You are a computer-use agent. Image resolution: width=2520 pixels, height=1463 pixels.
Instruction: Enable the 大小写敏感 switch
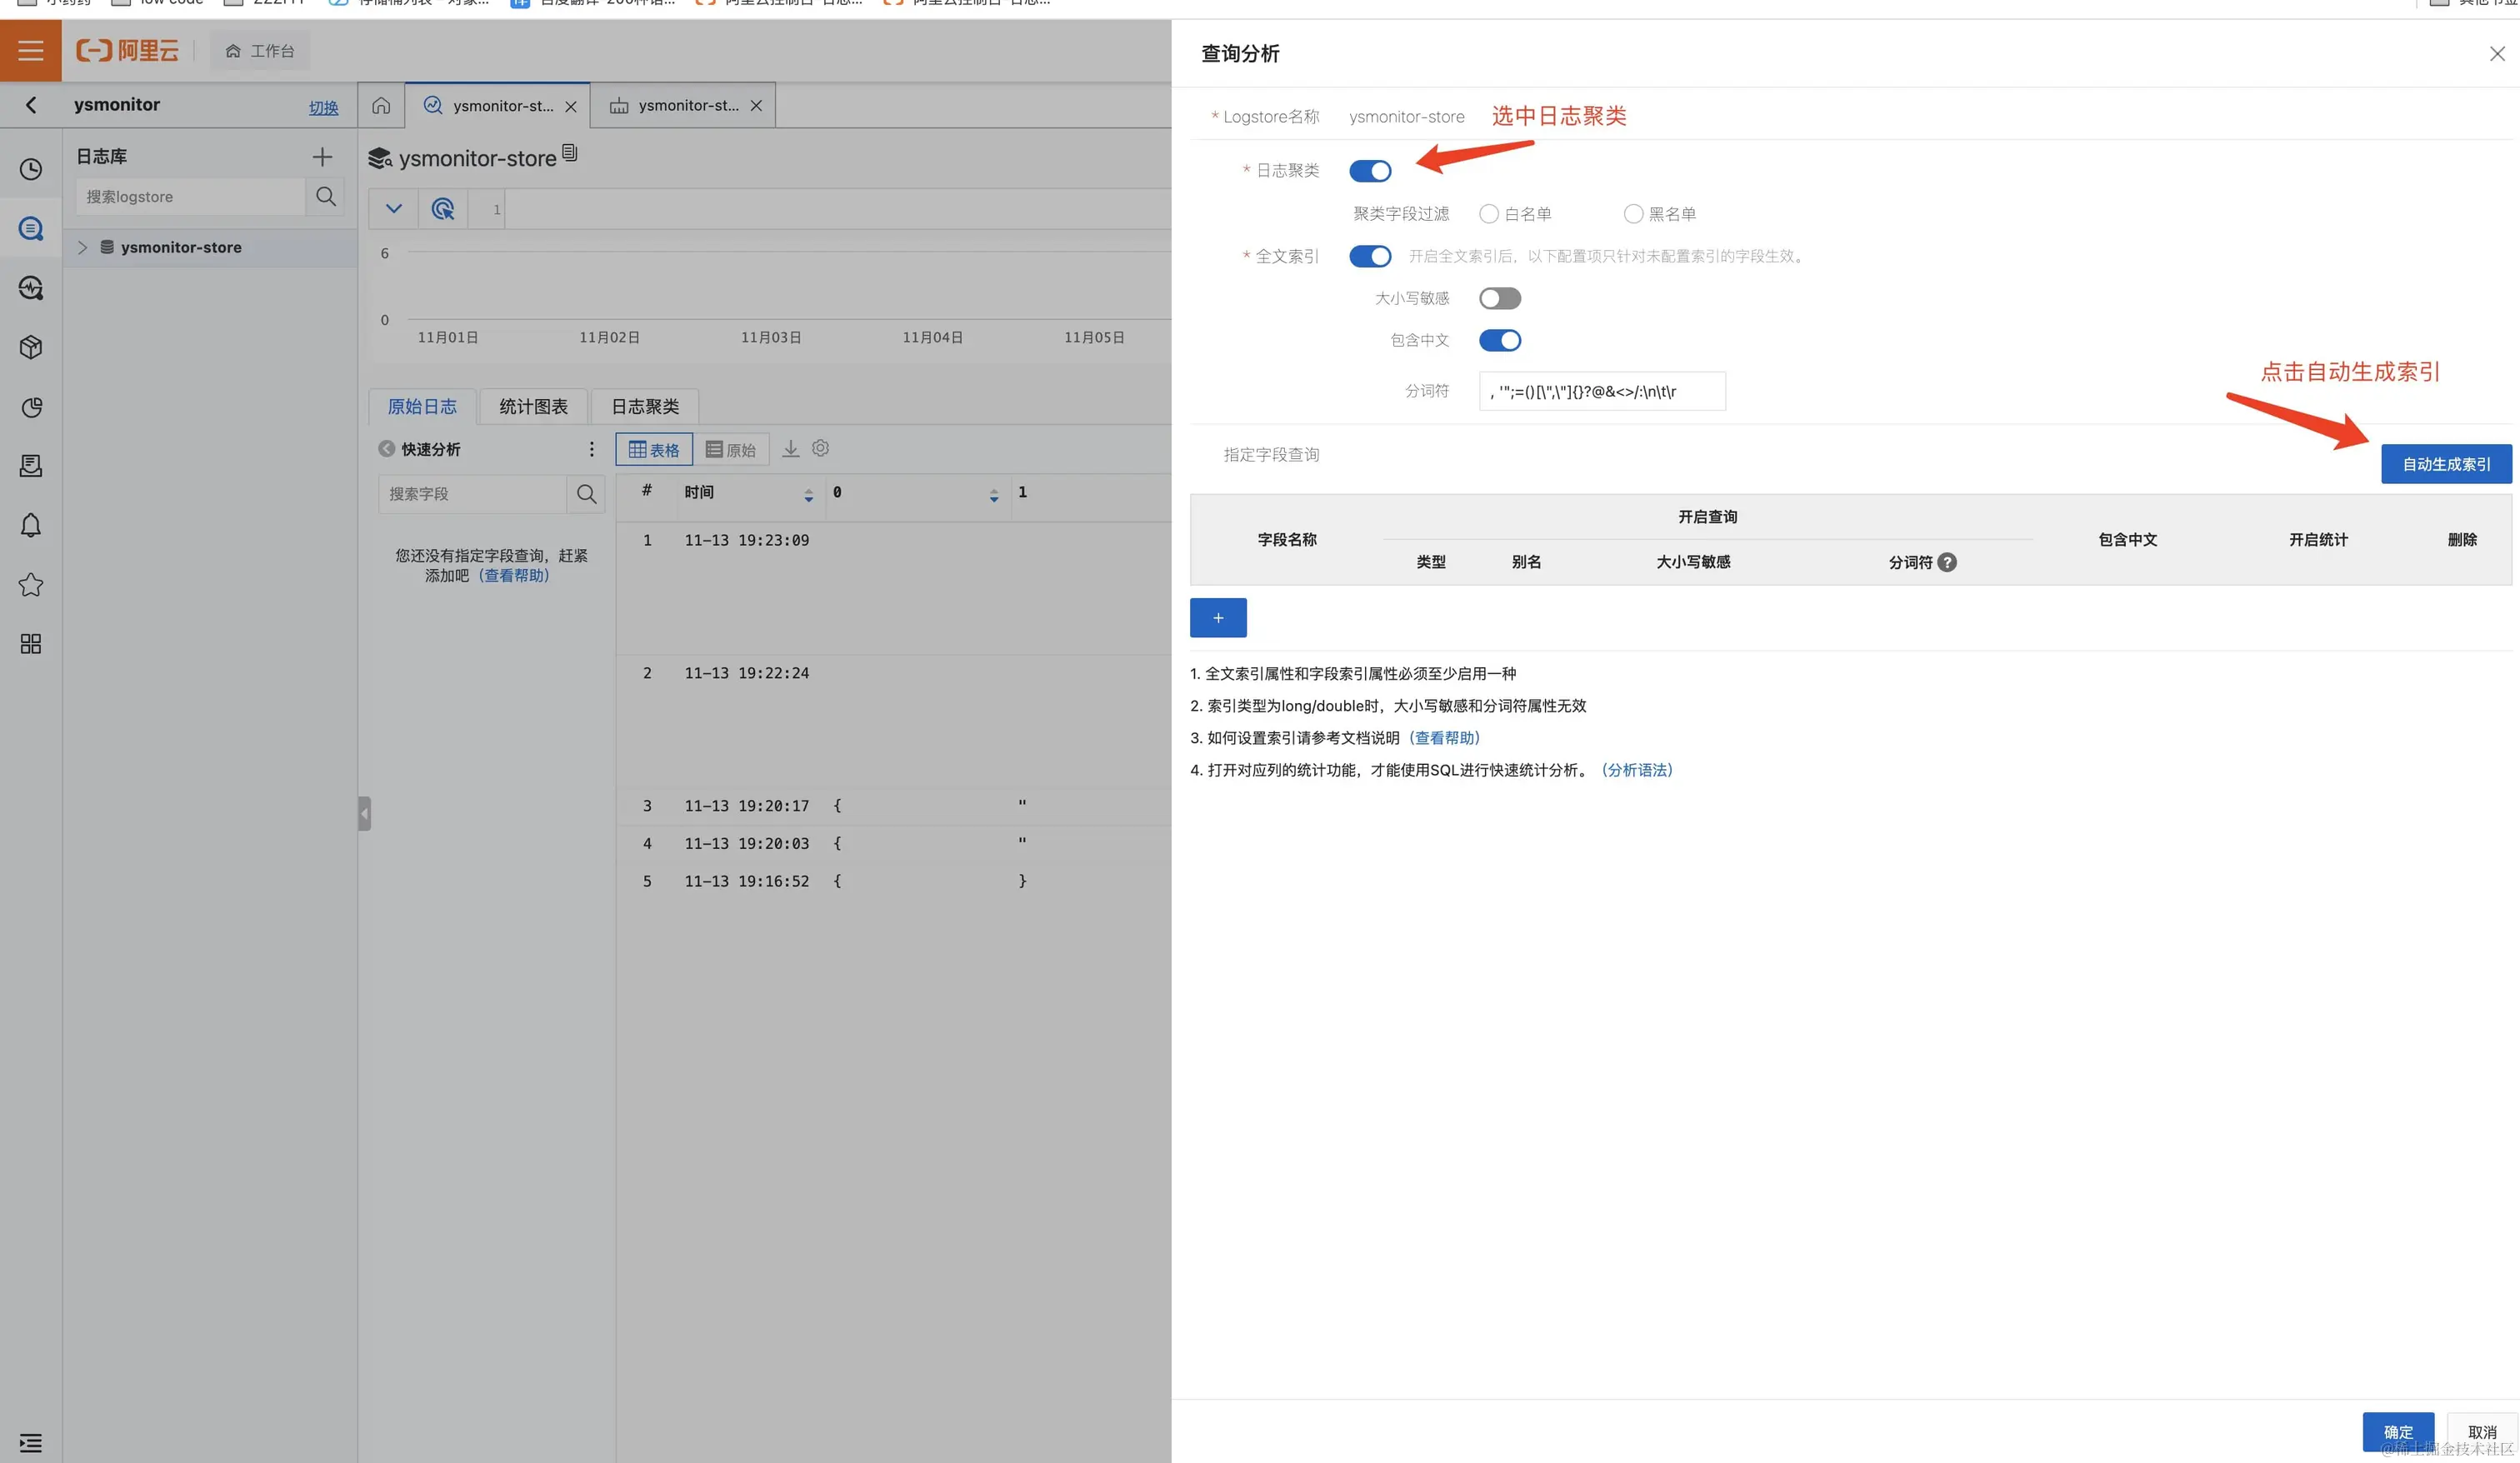1499,298
